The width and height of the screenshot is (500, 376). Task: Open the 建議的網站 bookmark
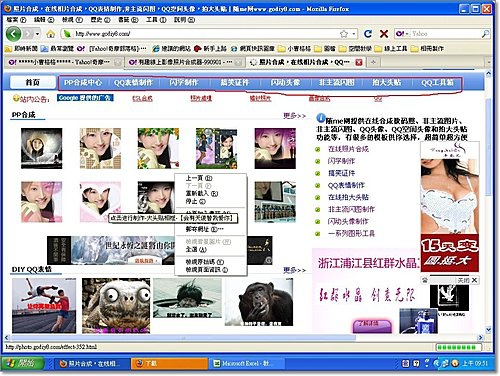pyautogui.click(x=171, y=49)
